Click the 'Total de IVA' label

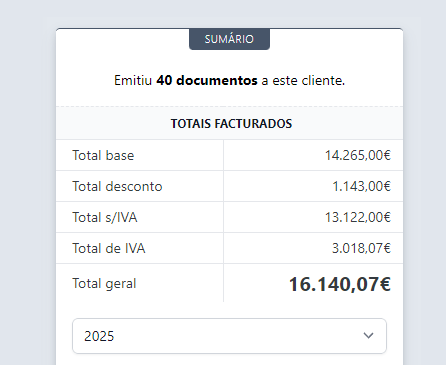[109, 248]
